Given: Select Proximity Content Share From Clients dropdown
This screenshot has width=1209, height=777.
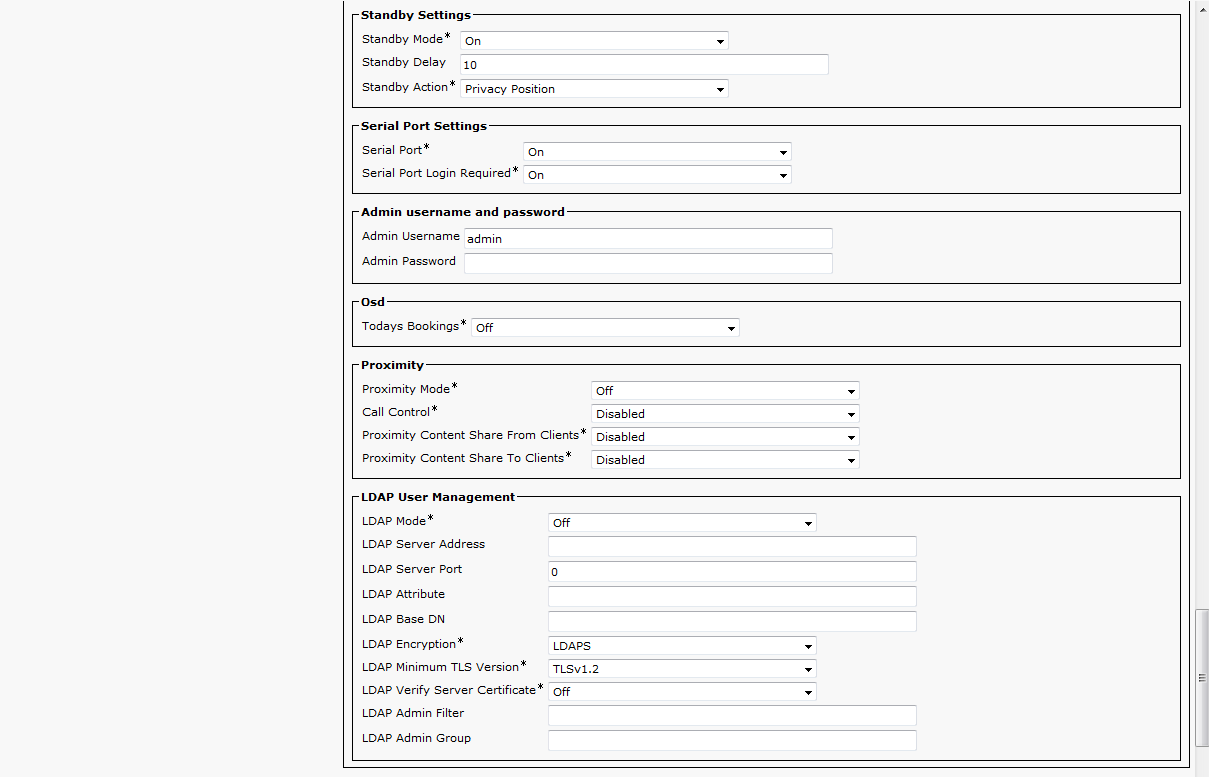Looking at the screenshot, I should 725,437.
